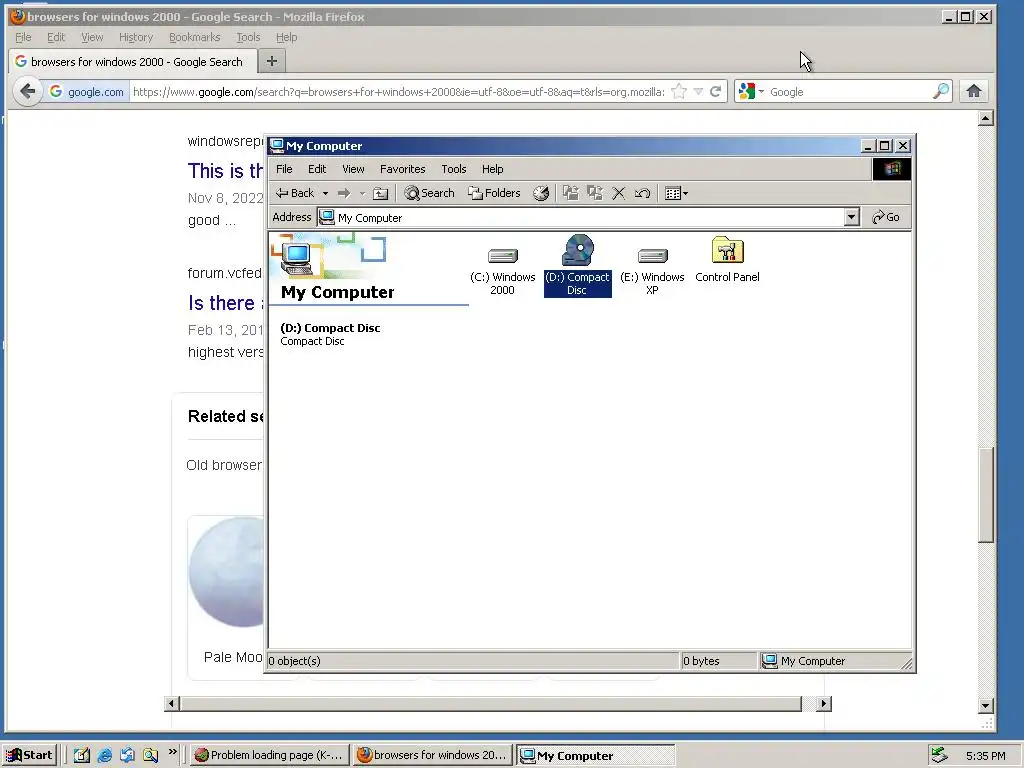Image resolution: width=1024 pixels, height=768 pixels.
Task: Click Firefox Home button
Action: [x=974, y=91]
